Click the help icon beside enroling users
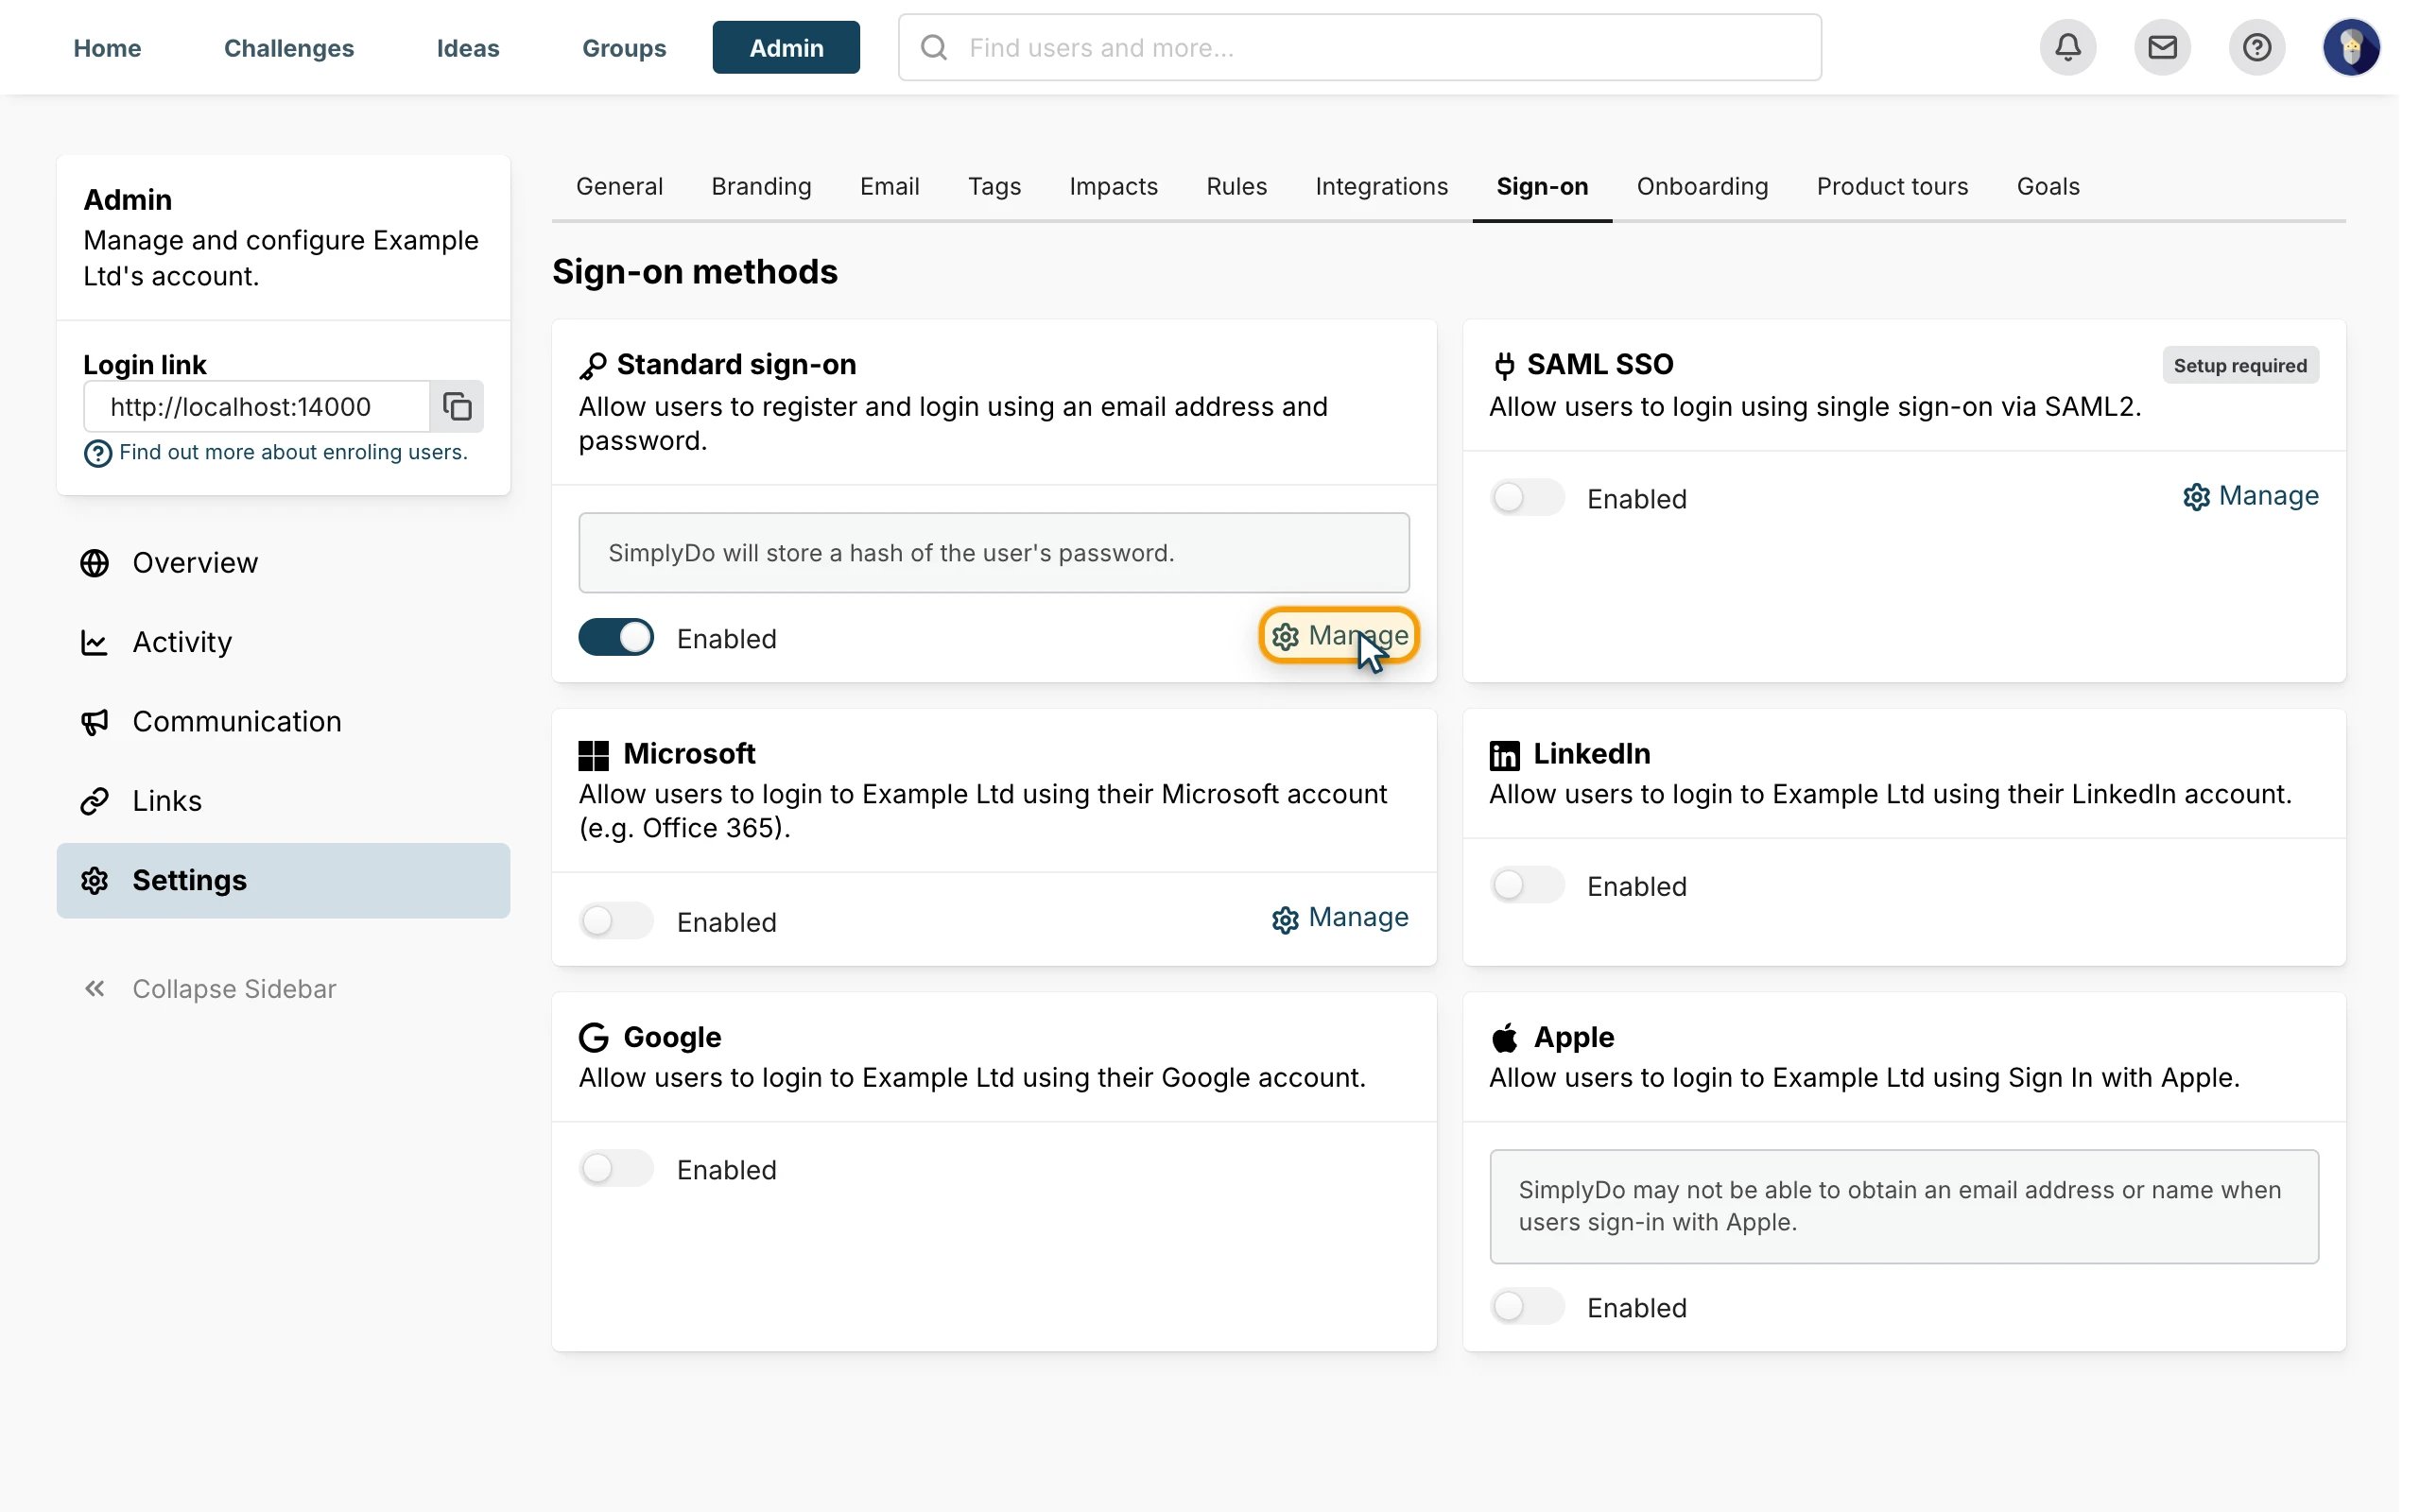The height and width of the screenshot is (1512, 2420). (98, 454)
